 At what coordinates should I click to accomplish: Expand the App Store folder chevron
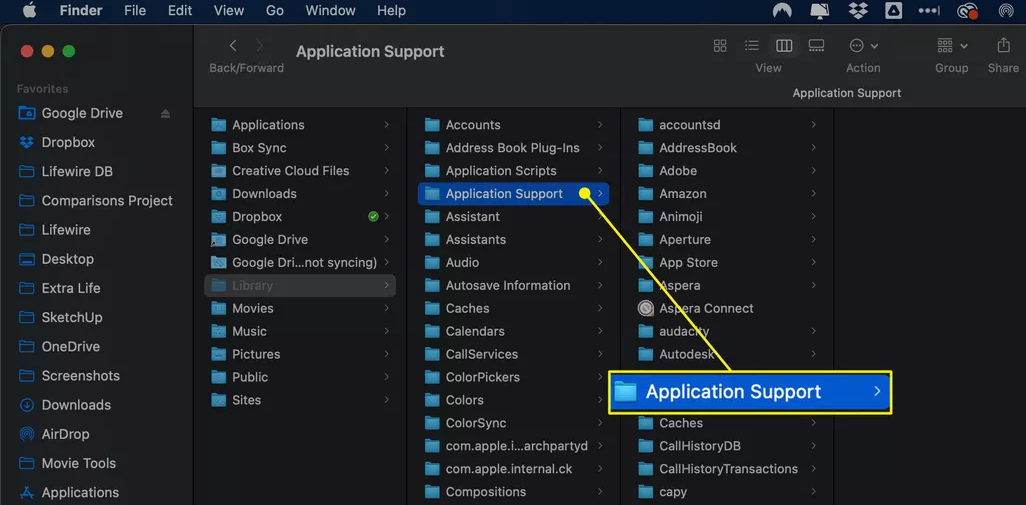coord(813,262)
